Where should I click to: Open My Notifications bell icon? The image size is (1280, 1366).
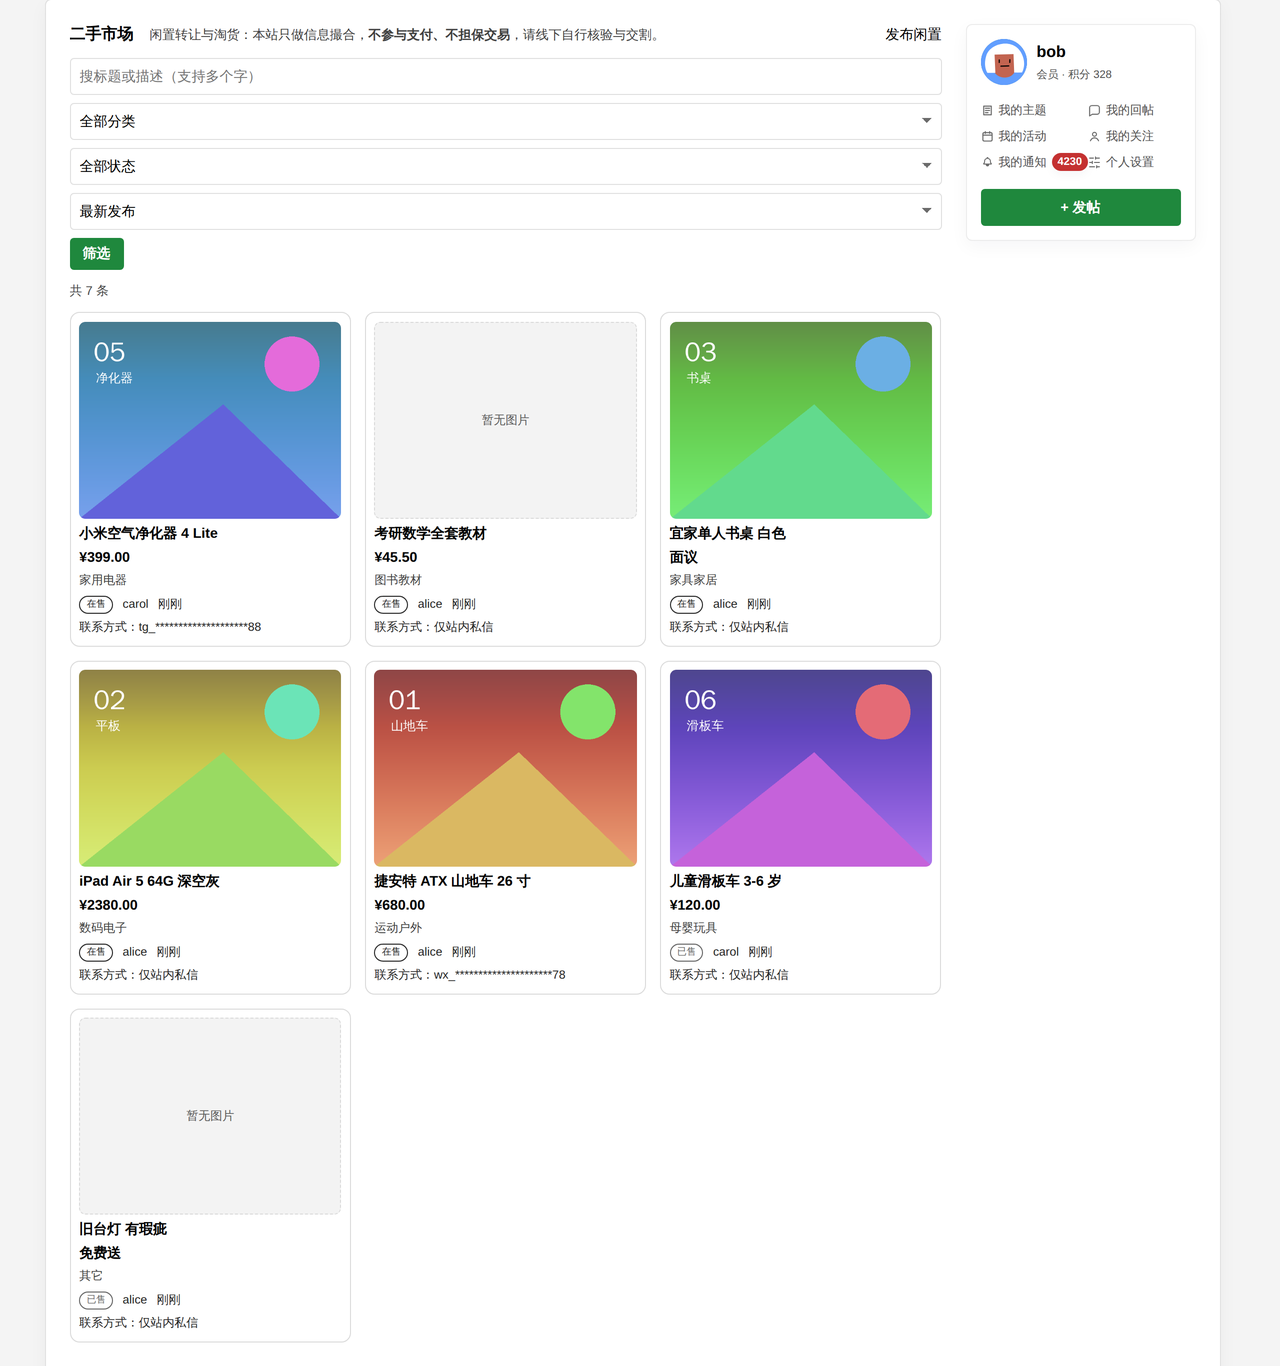(x=987, y=162)
